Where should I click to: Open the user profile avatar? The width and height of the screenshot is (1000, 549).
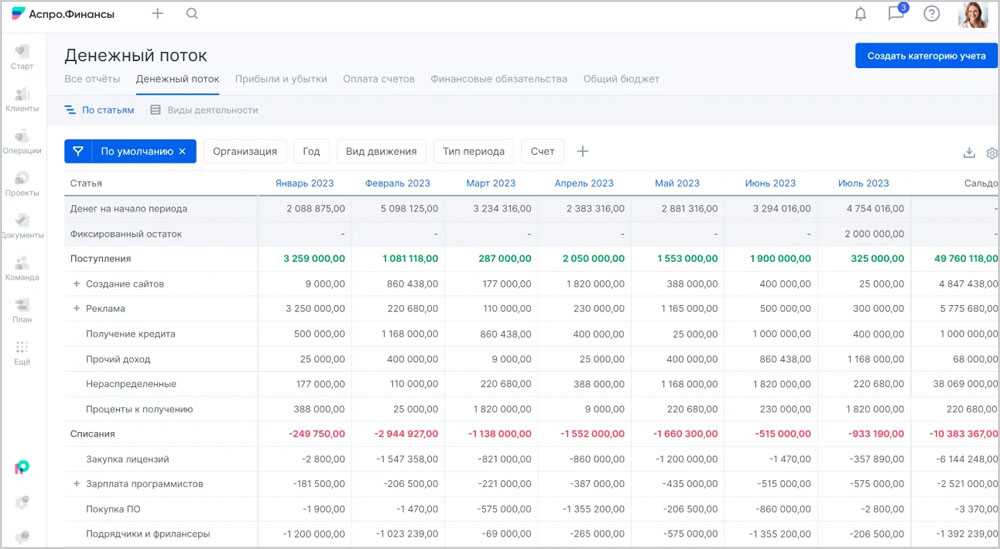click(x=972, y=14)
